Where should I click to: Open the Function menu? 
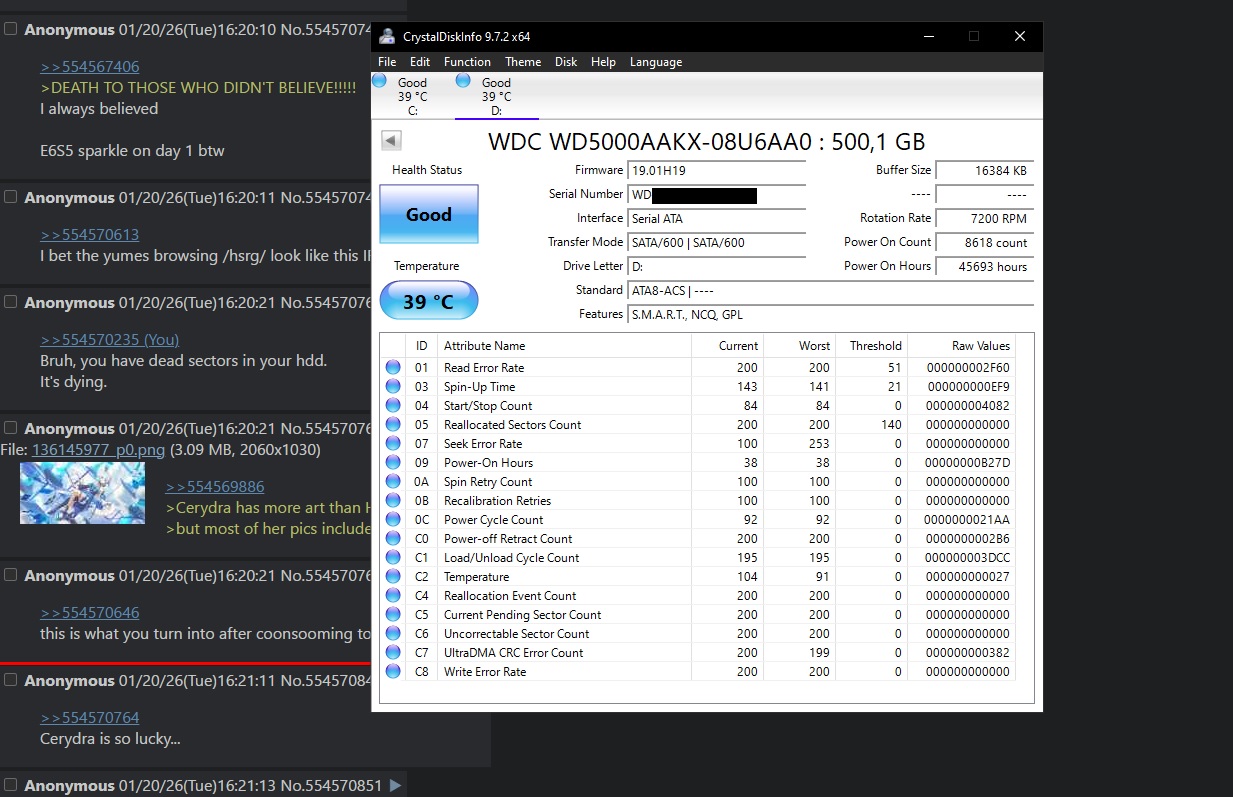tap(467, 62)
